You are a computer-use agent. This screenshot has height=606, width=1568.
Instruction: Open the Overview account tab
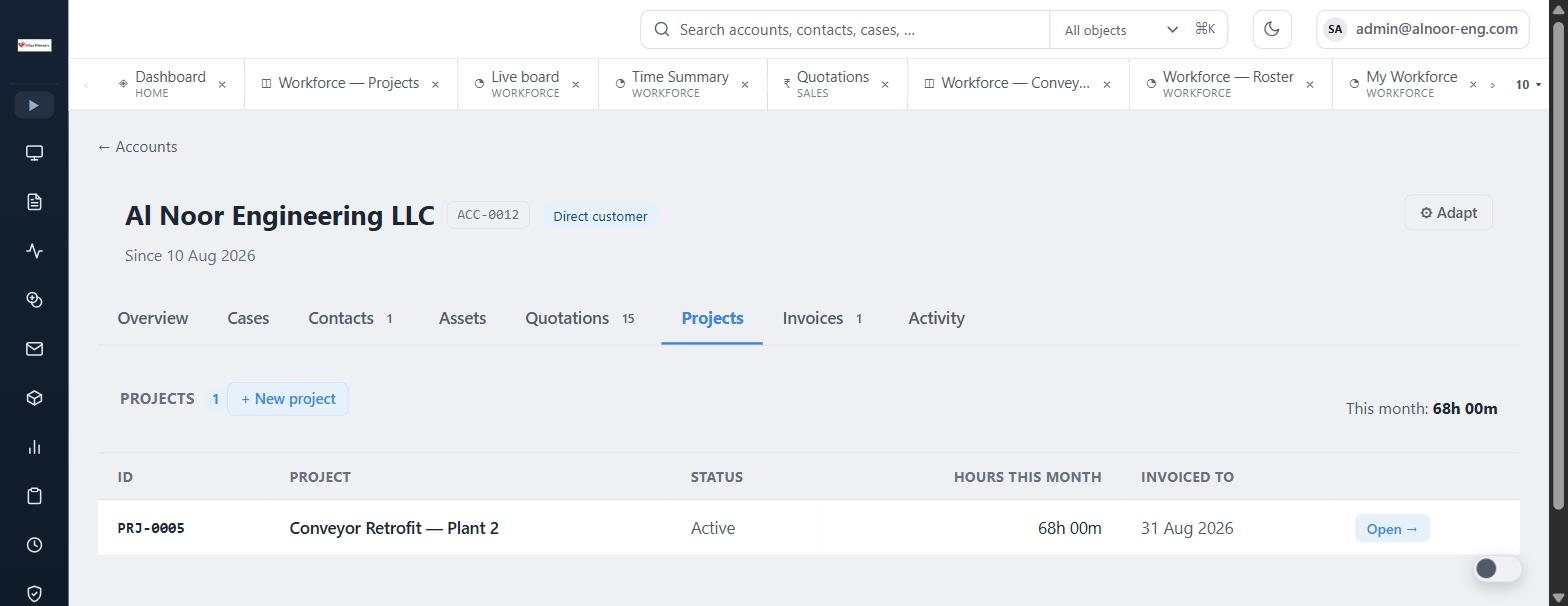coord(153,318)
